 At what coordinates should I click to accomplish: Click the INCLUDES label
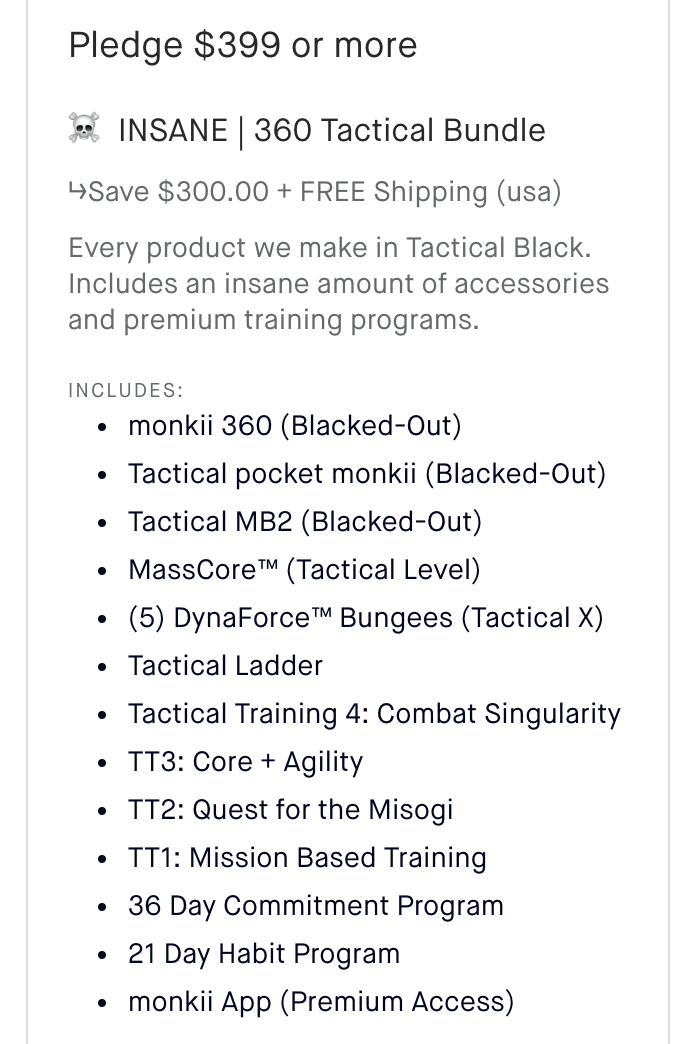pyautogui.click(x=126, y=390)
